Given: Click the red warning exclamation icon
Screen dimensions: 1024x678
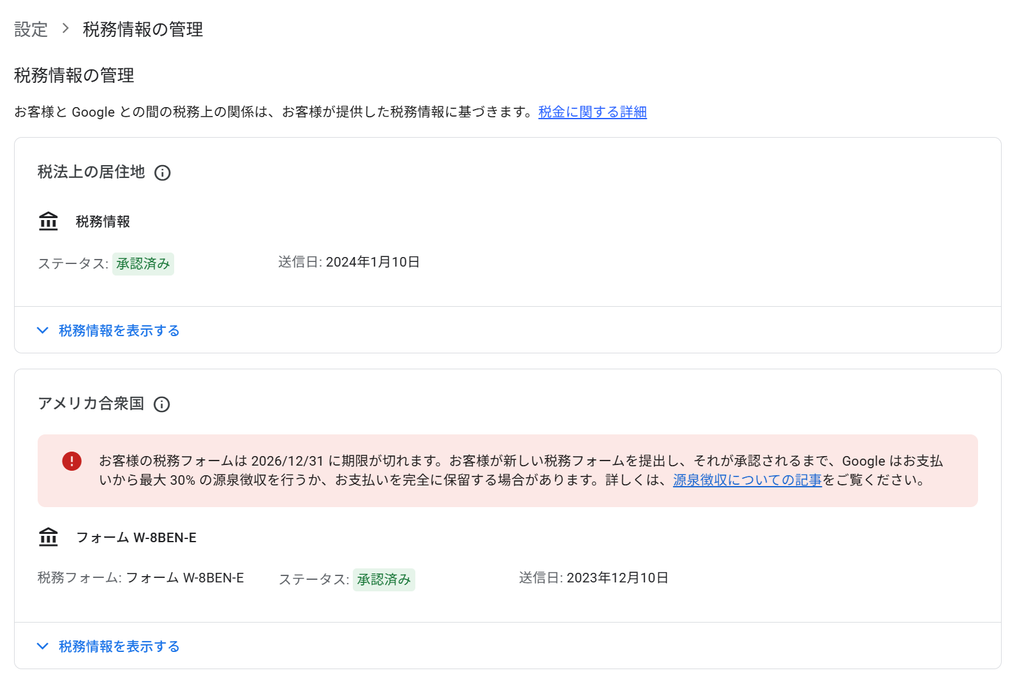Looking at the screenshot, I should point(72,461).
